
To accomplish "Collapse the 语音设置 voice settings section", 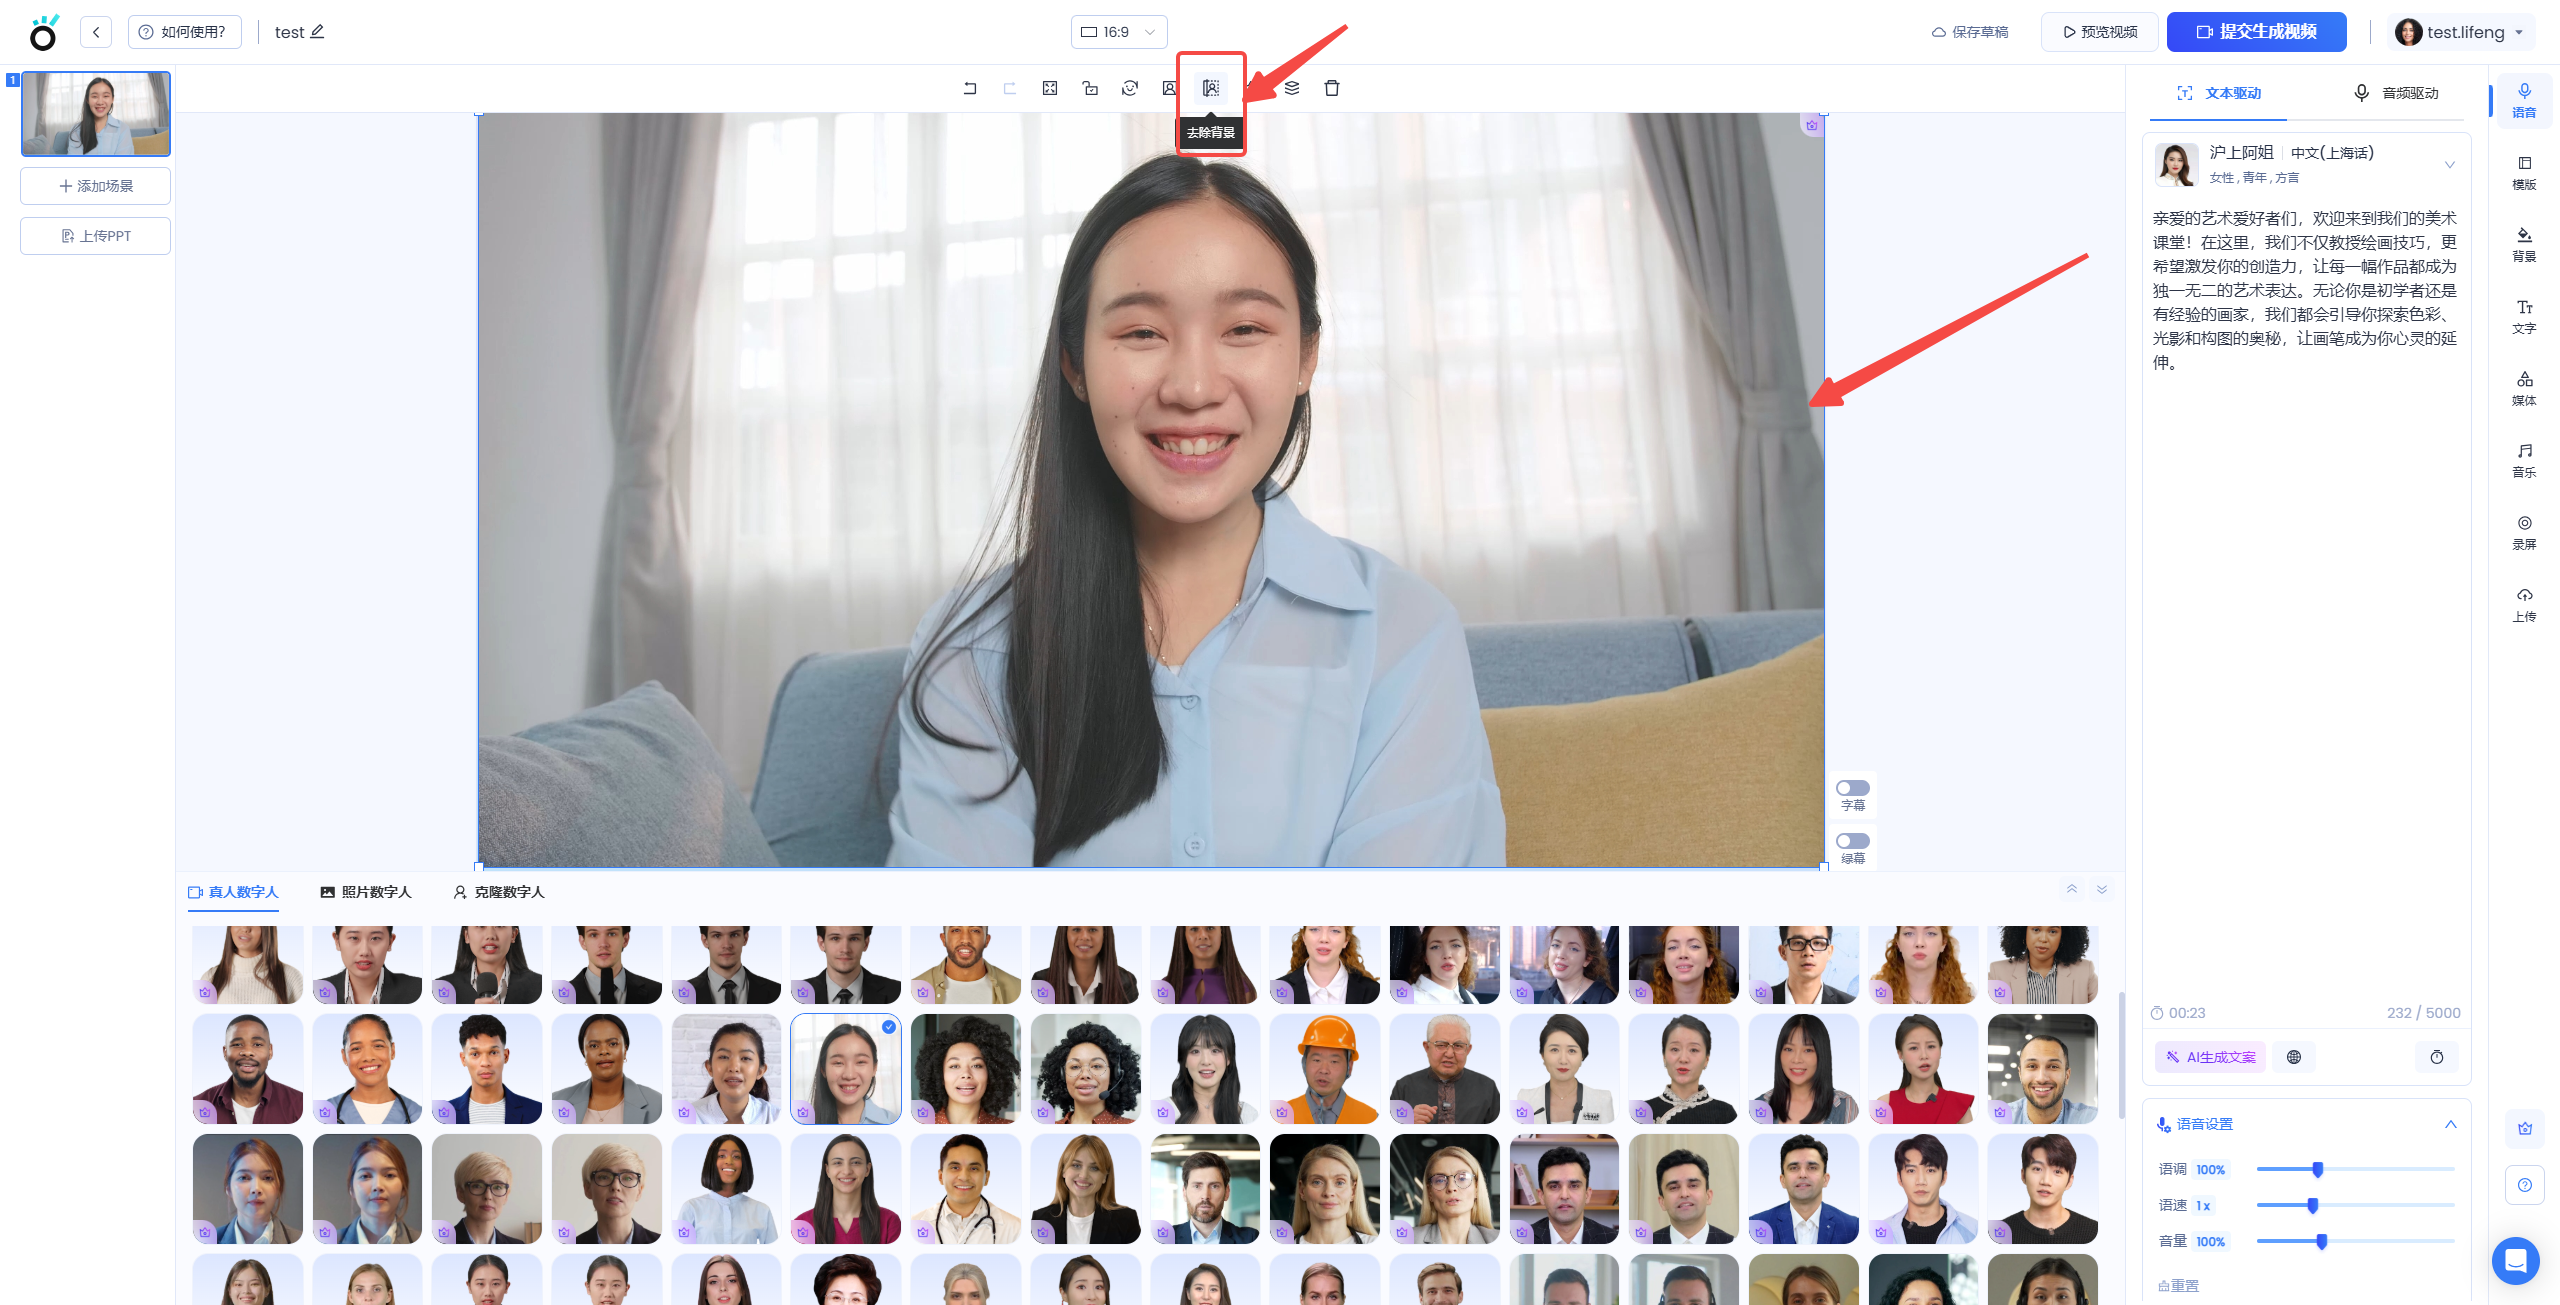I will point(2450,1124).
